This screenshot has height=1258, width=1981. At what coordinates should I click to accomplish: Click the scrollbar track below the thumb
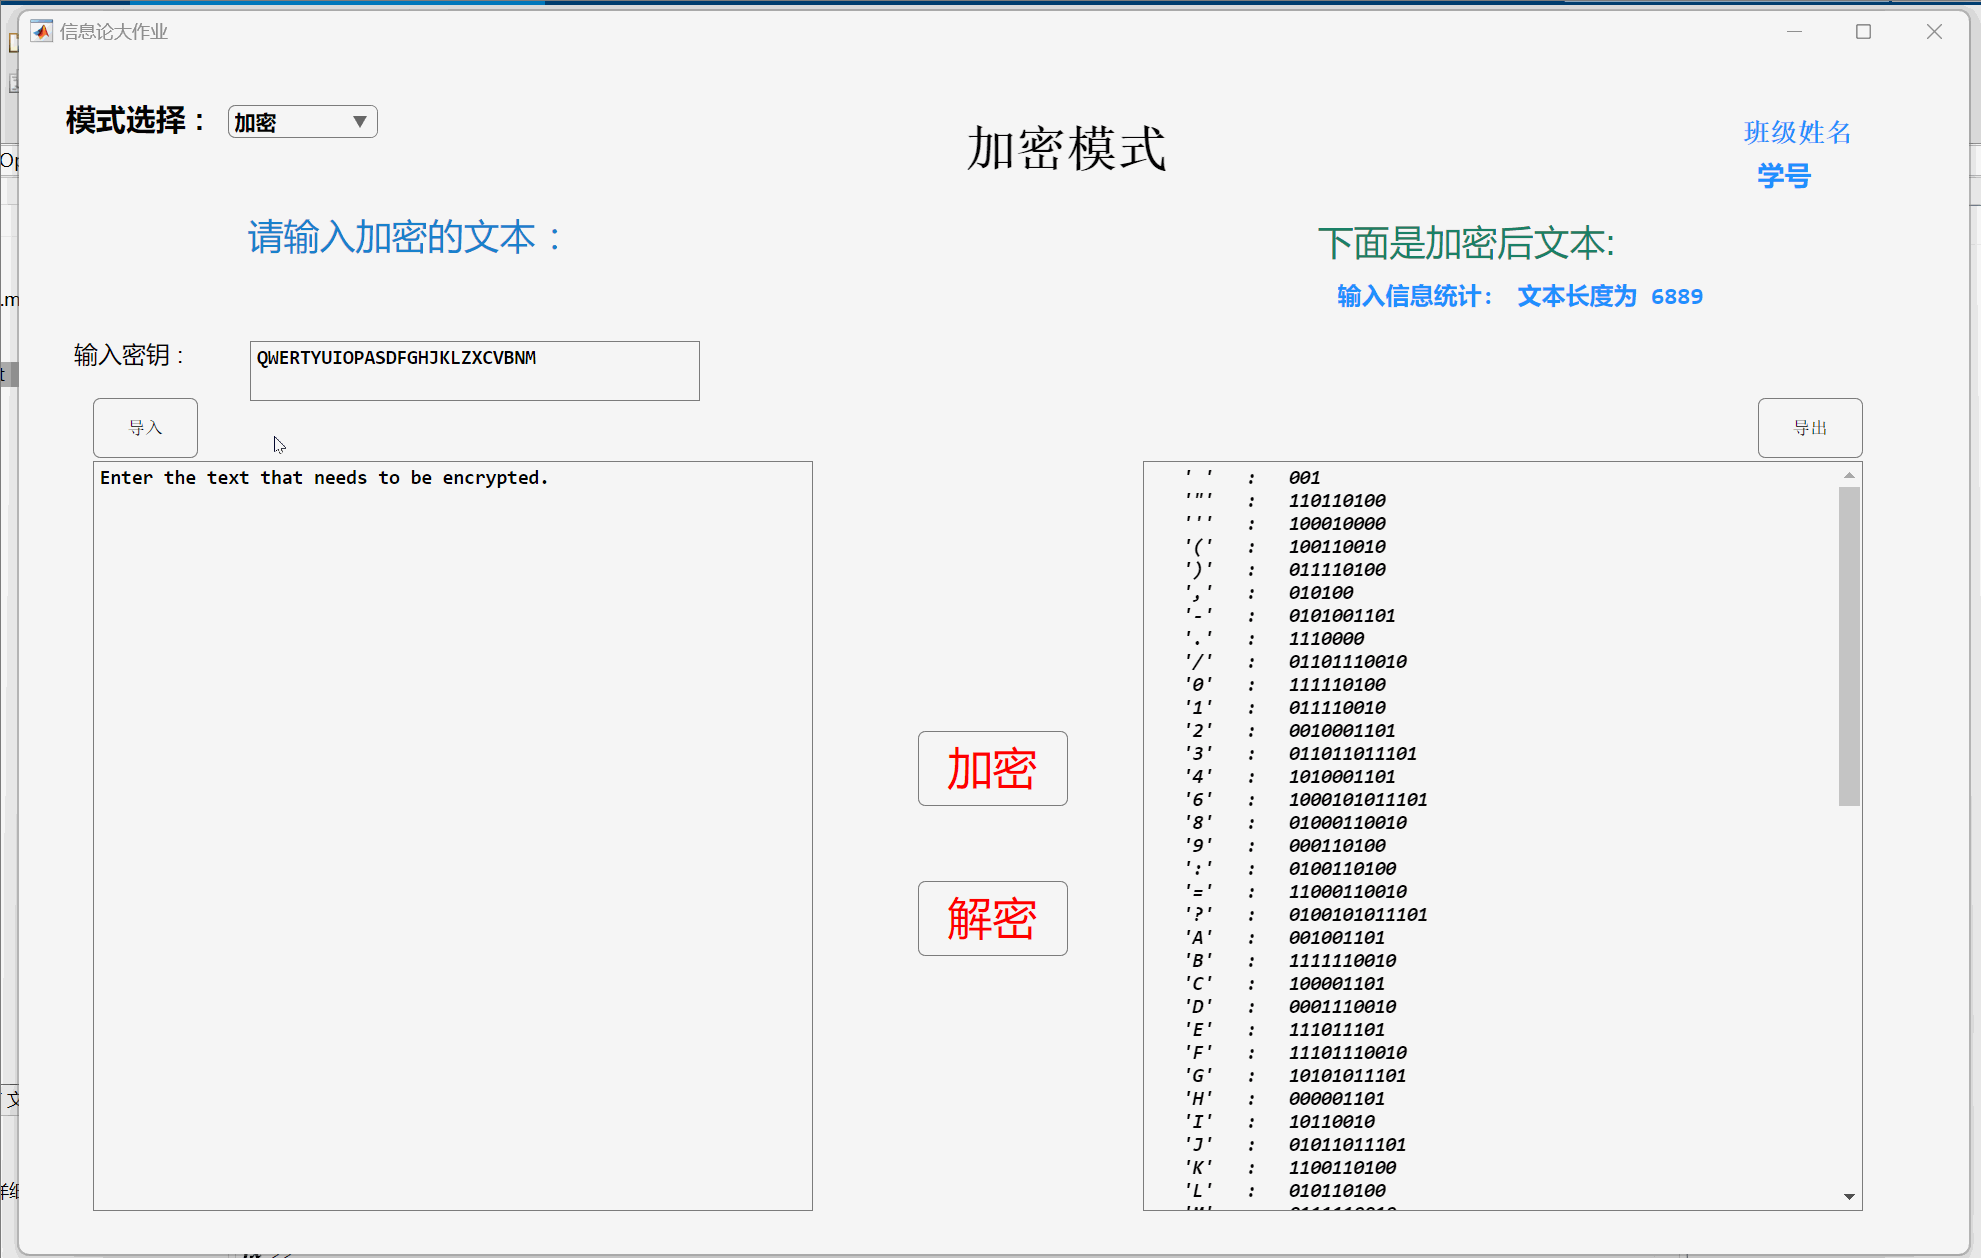1849,1000
